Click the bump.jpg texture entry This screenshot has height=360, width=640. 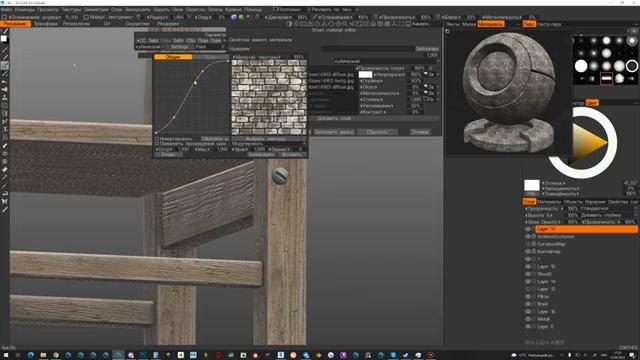point(331,81)
